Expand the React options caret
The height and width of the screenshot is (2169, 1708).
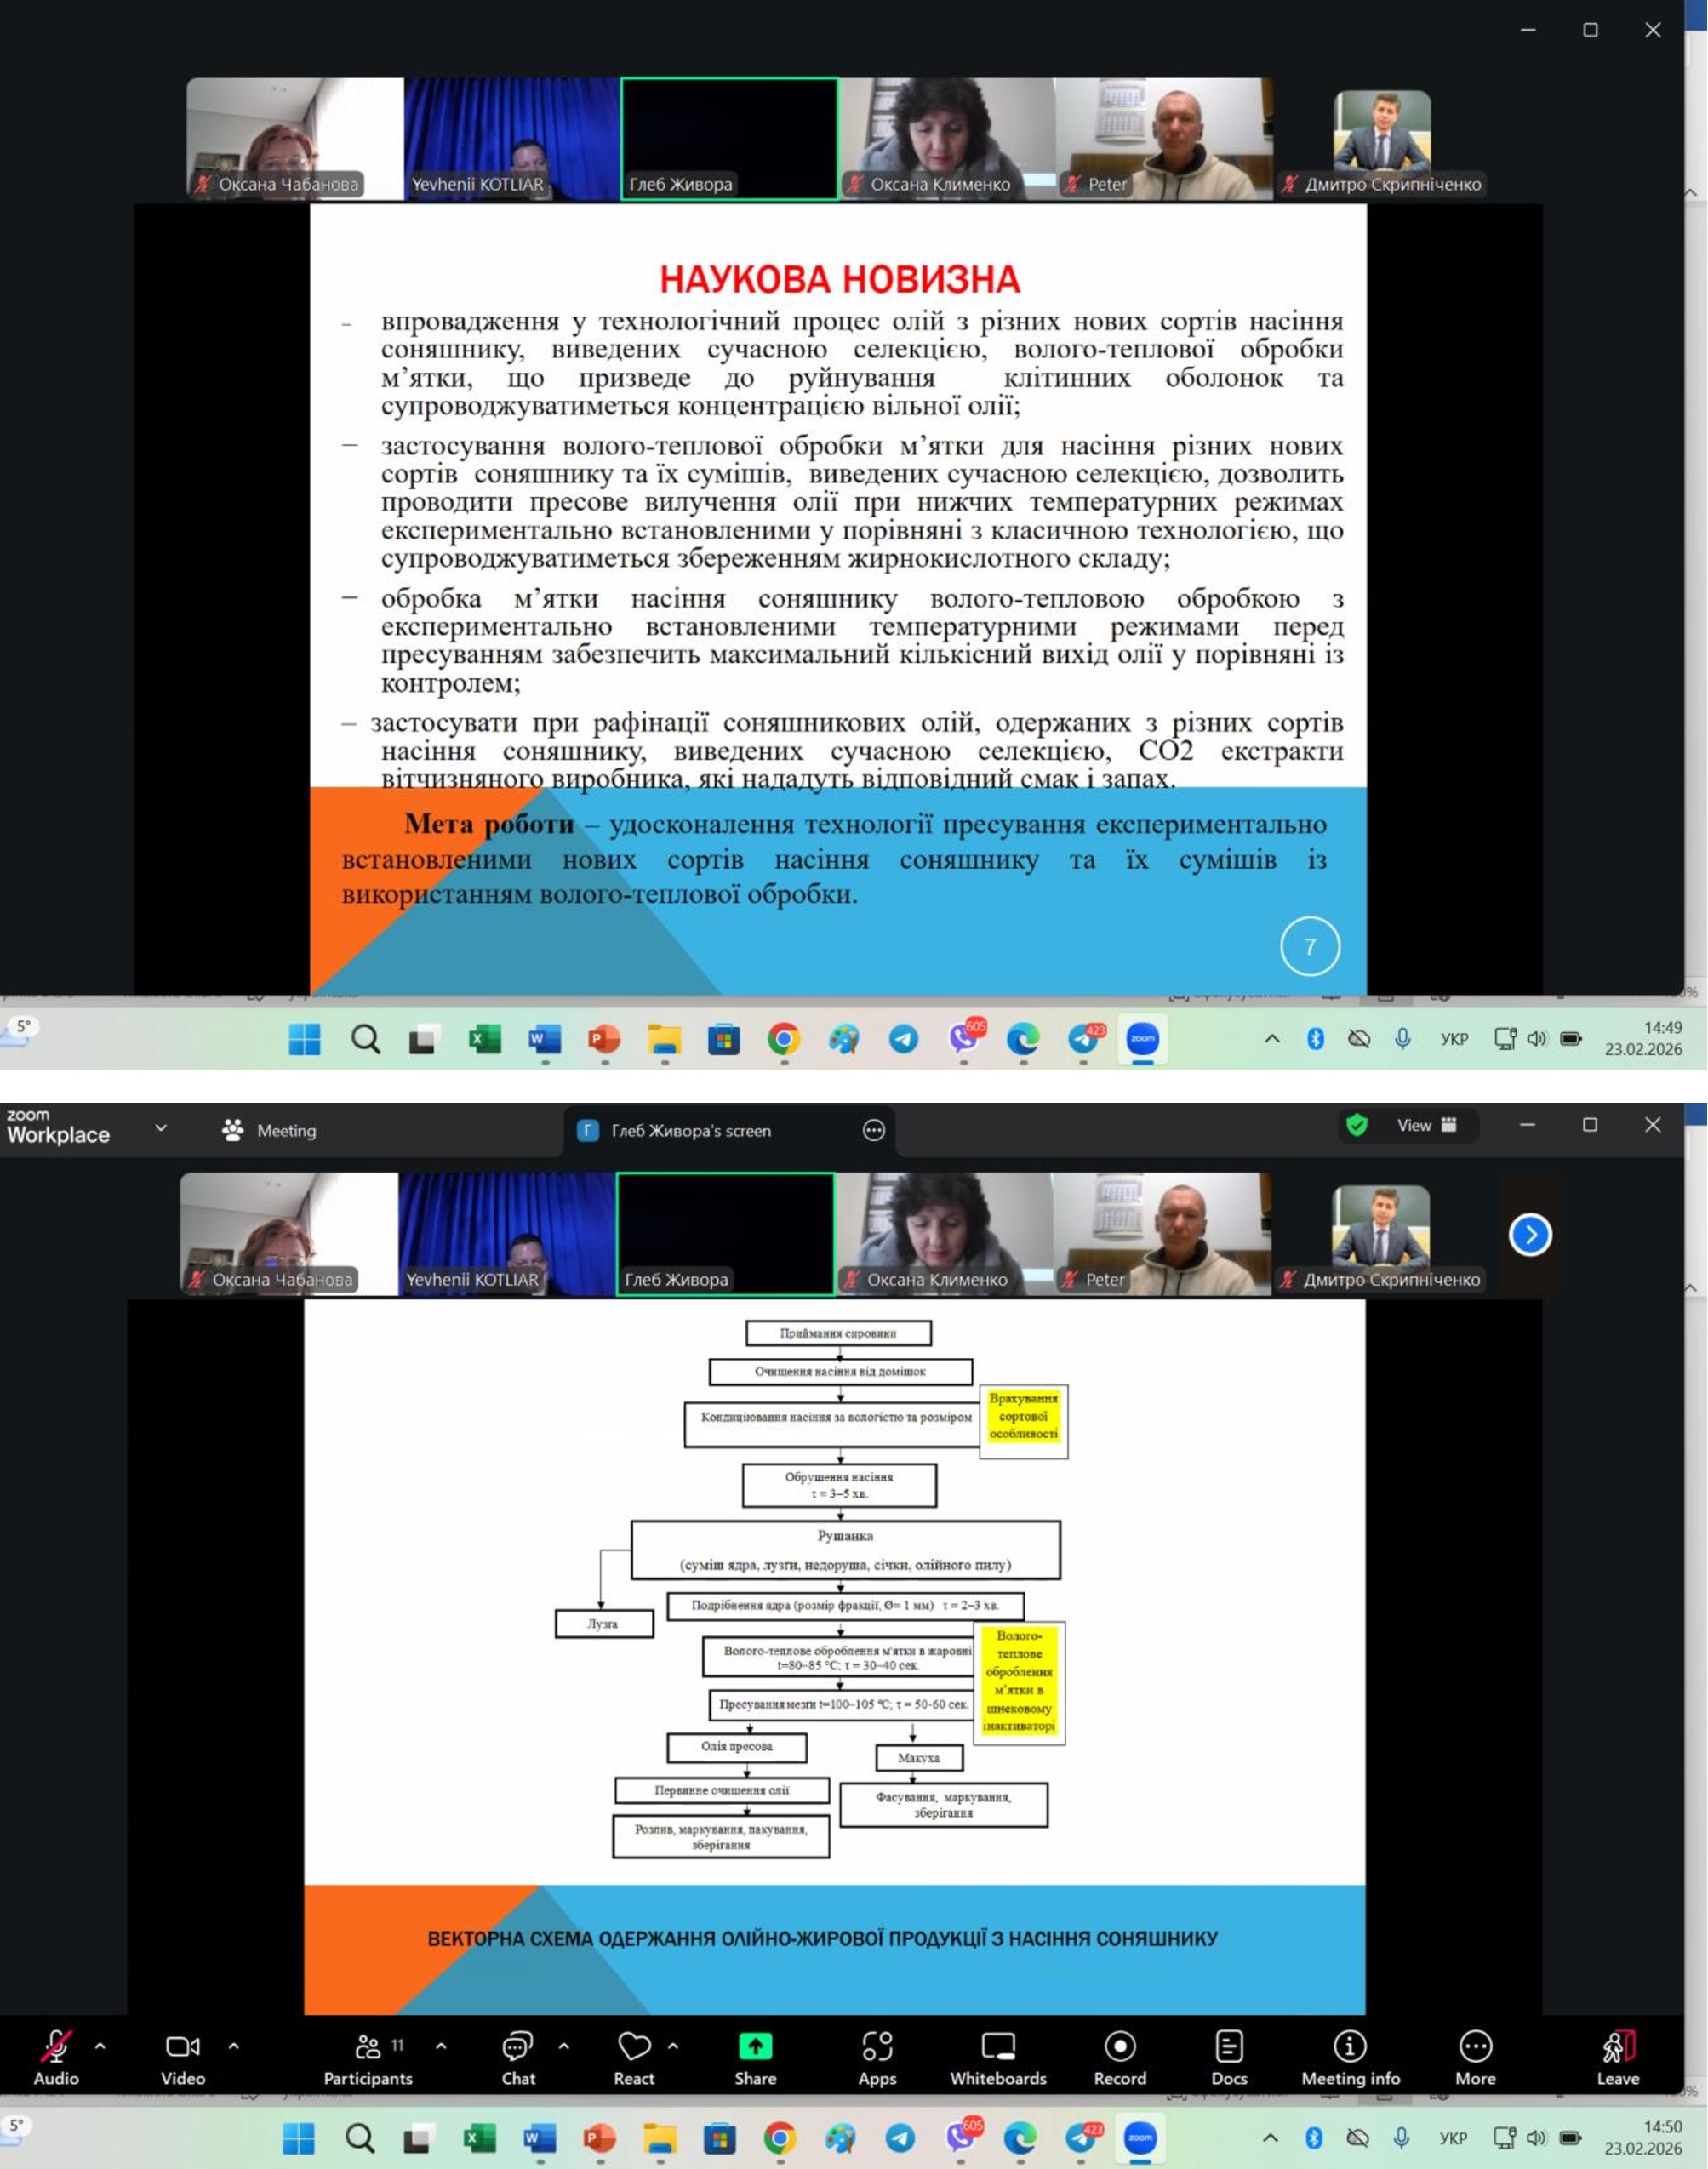point(673,2046)
